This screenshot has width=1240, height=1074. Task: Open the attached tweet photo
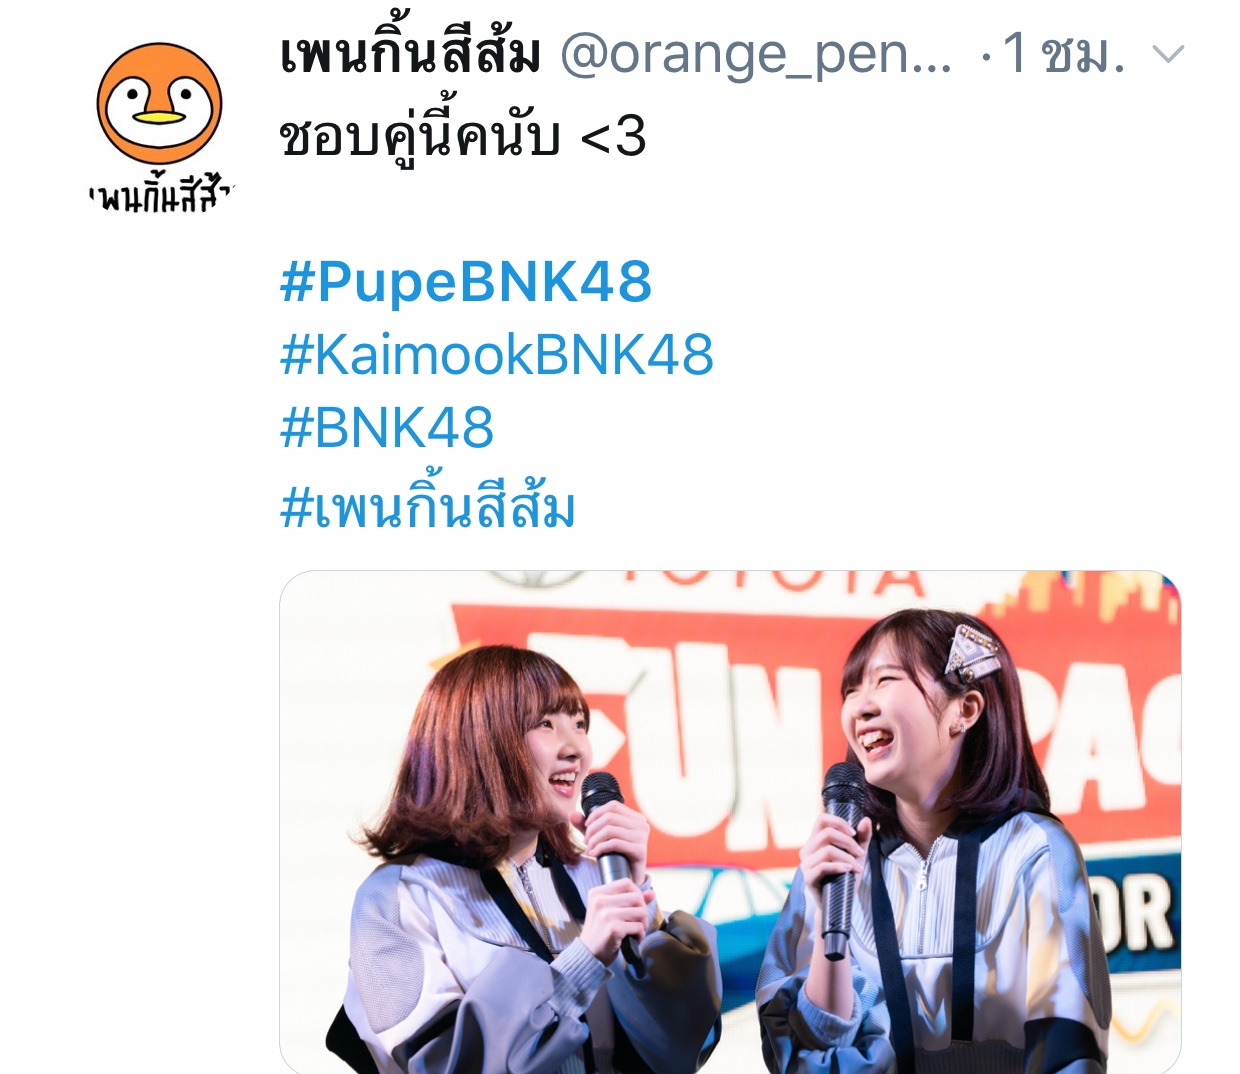click(x=730, y=822)
